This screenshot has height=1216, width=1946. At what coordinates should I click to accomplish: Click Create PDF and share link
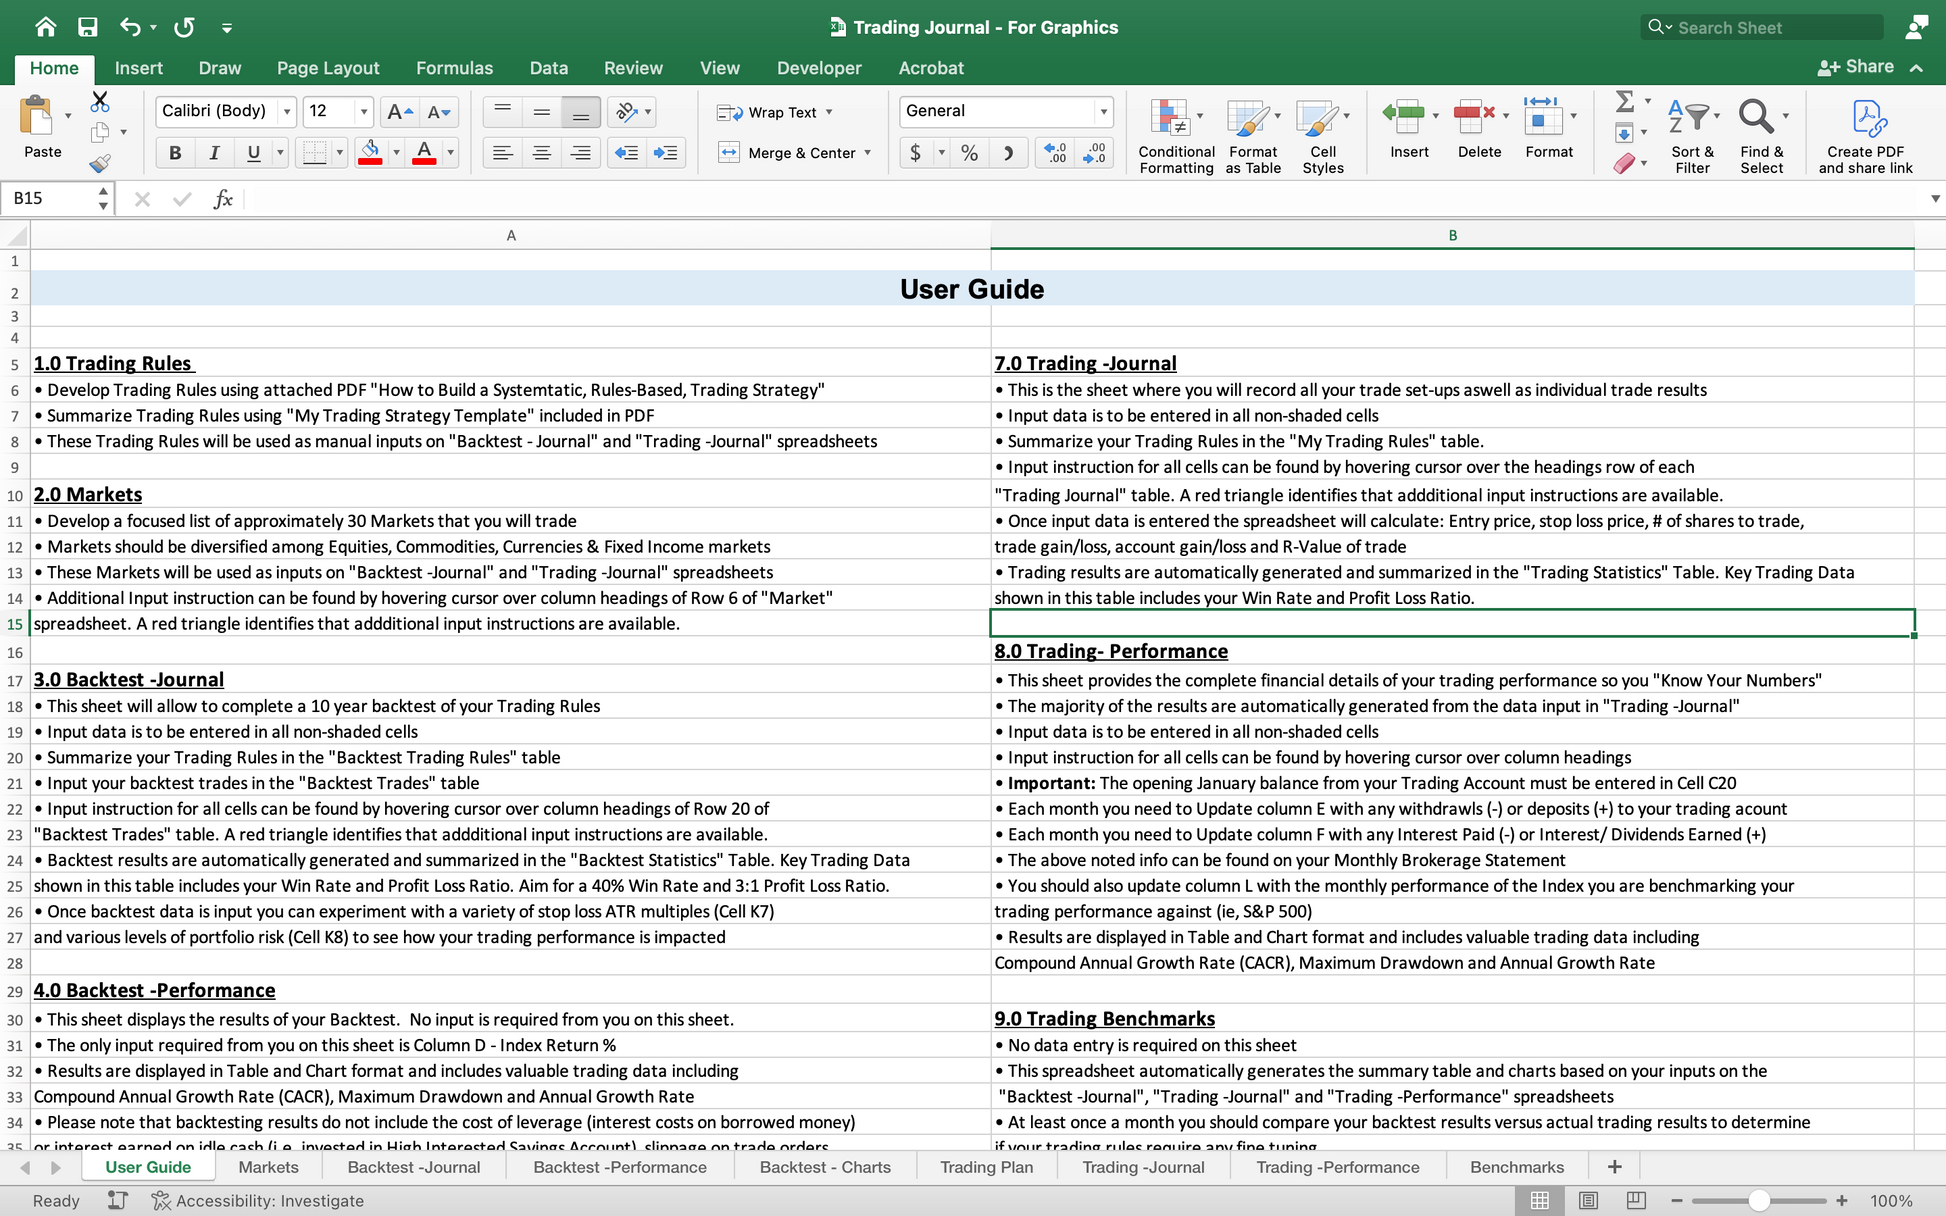[x=1864, y=135]
